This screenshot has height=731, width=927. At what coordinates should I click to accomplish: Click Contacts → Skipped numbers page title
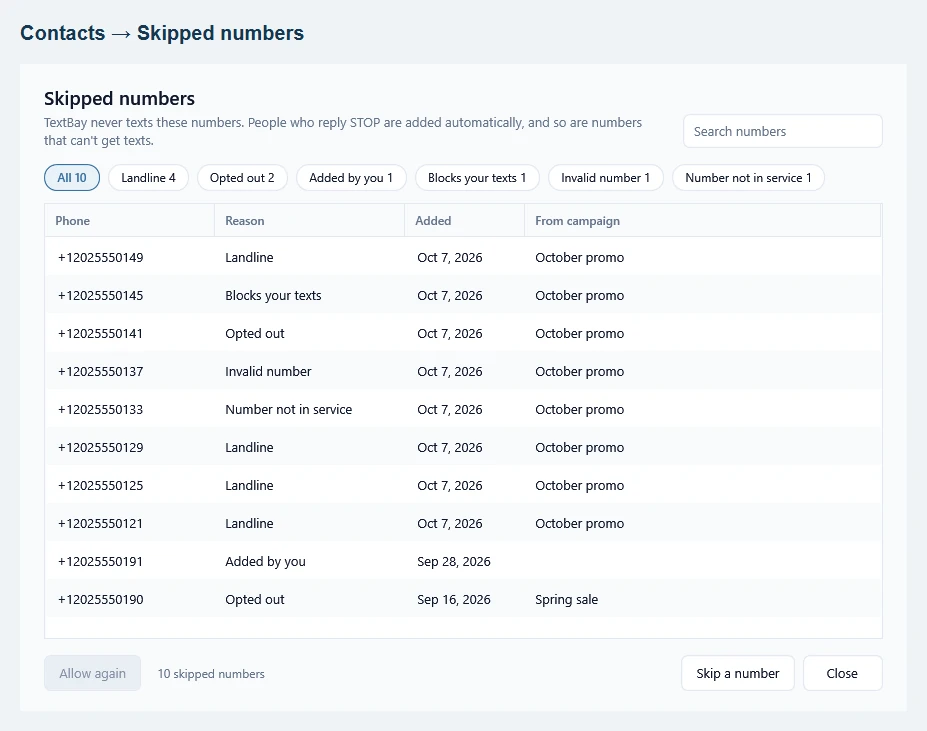click(x=162, y=33)
